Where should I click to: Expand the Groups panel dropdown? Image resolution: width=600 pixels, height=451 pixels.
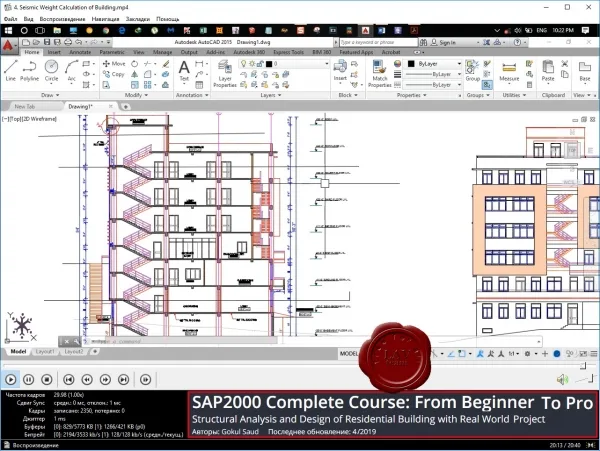(x=478, y=95)
